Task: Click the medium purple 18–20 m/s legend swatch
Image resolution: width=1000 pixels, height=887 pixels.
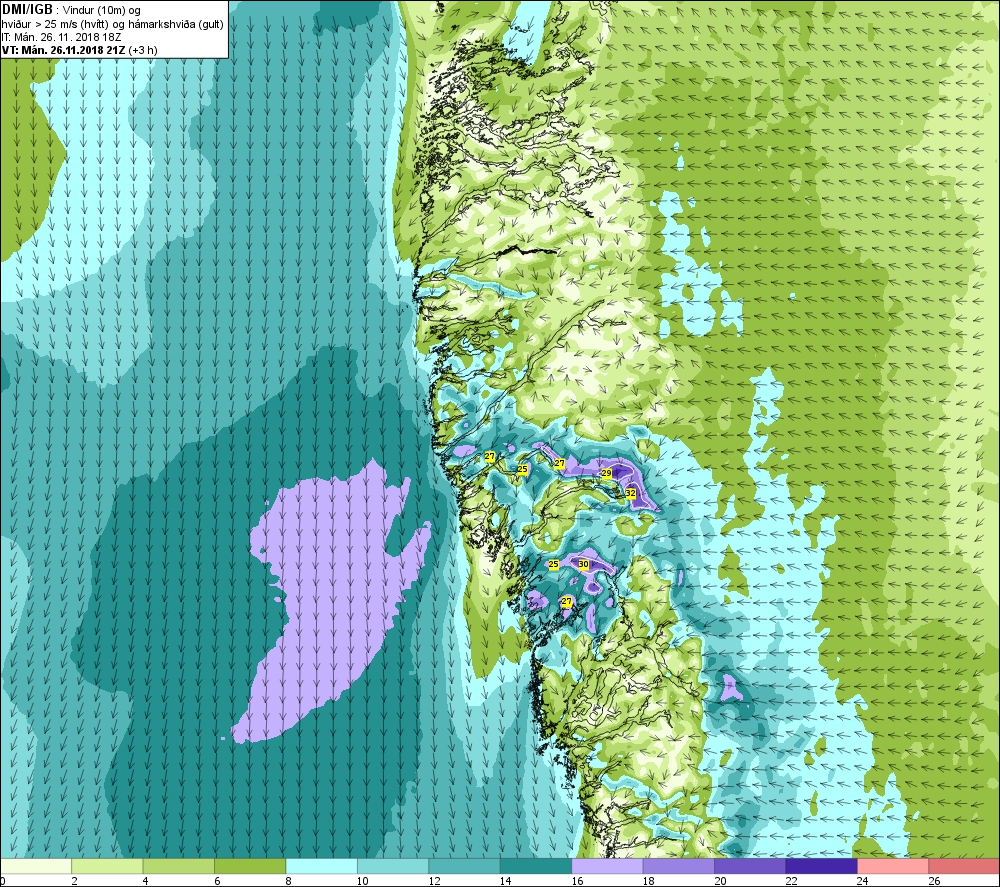Action: coord(679,866)
